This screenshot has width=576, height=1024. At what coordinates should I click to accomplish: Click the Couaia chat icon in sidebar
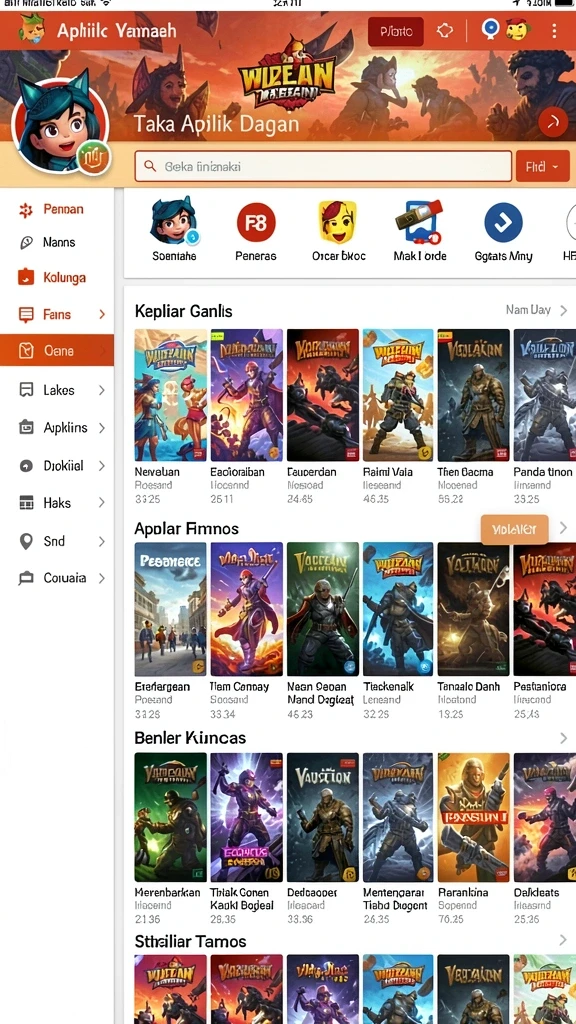[26, 578]
